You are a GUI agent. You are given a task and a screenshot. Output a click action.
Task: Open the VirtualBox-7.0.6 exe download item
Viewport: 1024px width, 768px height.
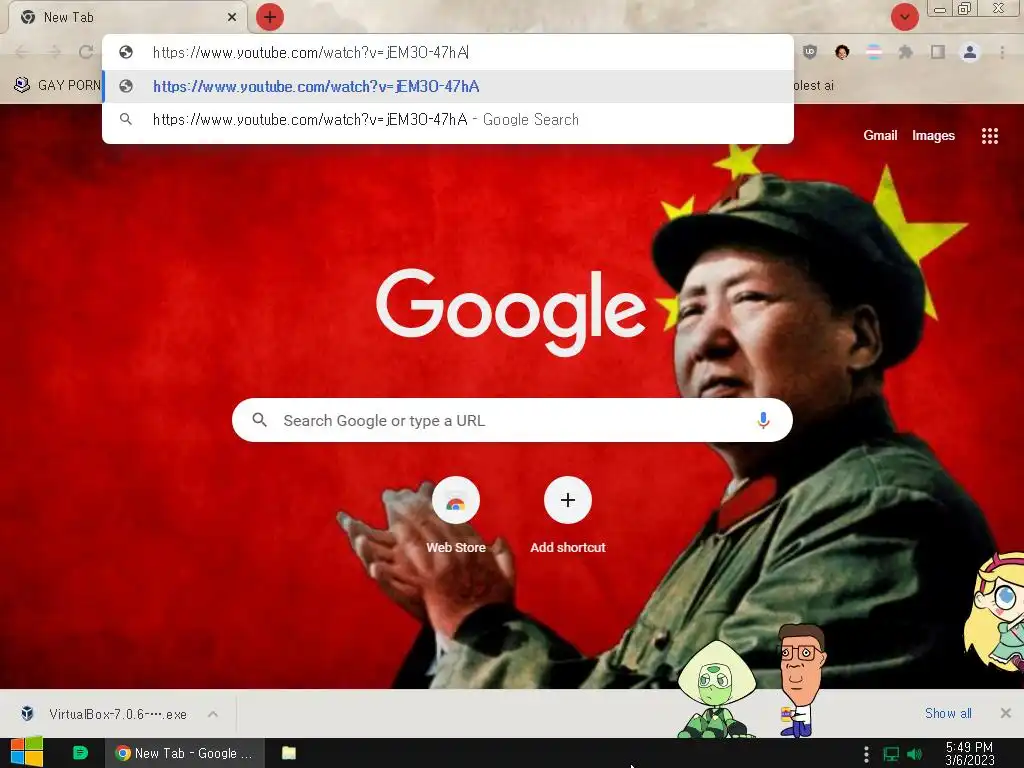point(104,714)
